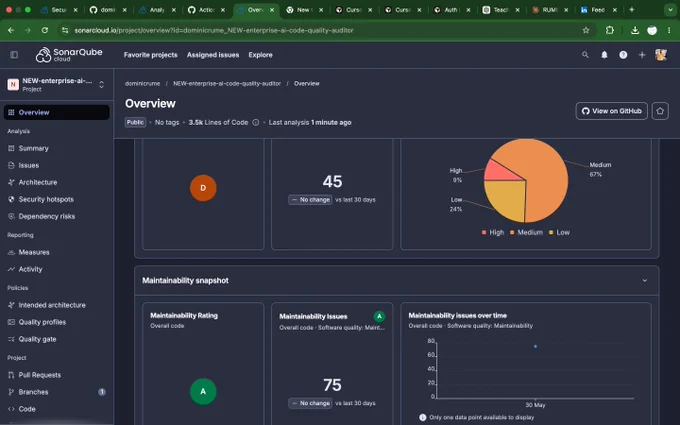Toggle Low in the chart legend
This screenshot has width=680, height=425.
[x=559, y=232]
